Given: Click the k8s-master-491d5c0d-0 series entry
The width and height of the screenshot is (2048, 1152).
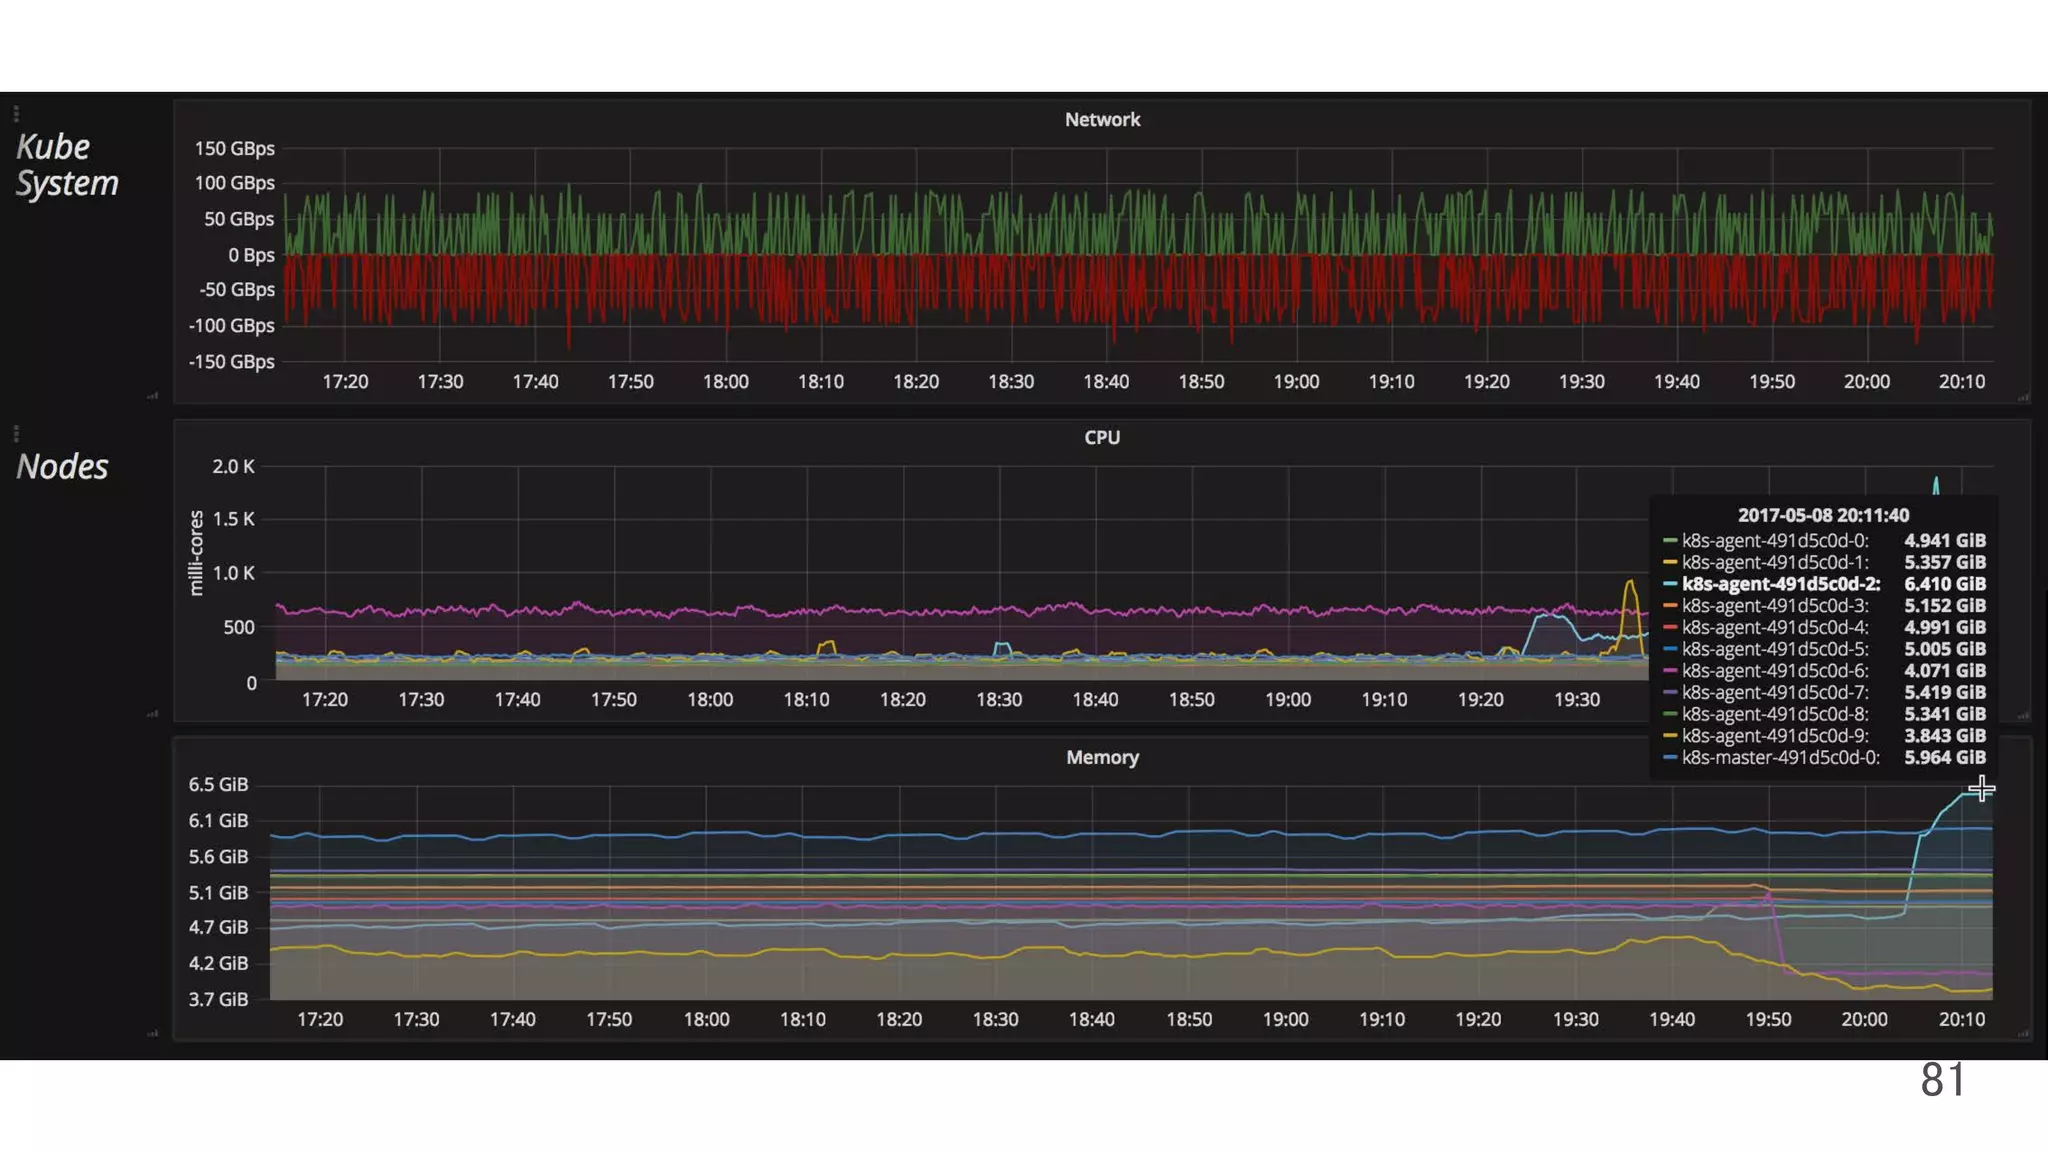Looking at the screenshot, I should [x=1780, y=758].
